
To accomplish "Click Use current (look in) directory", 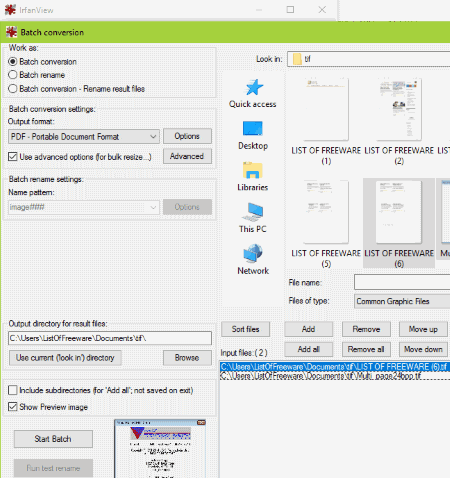I will coord(65,358).
